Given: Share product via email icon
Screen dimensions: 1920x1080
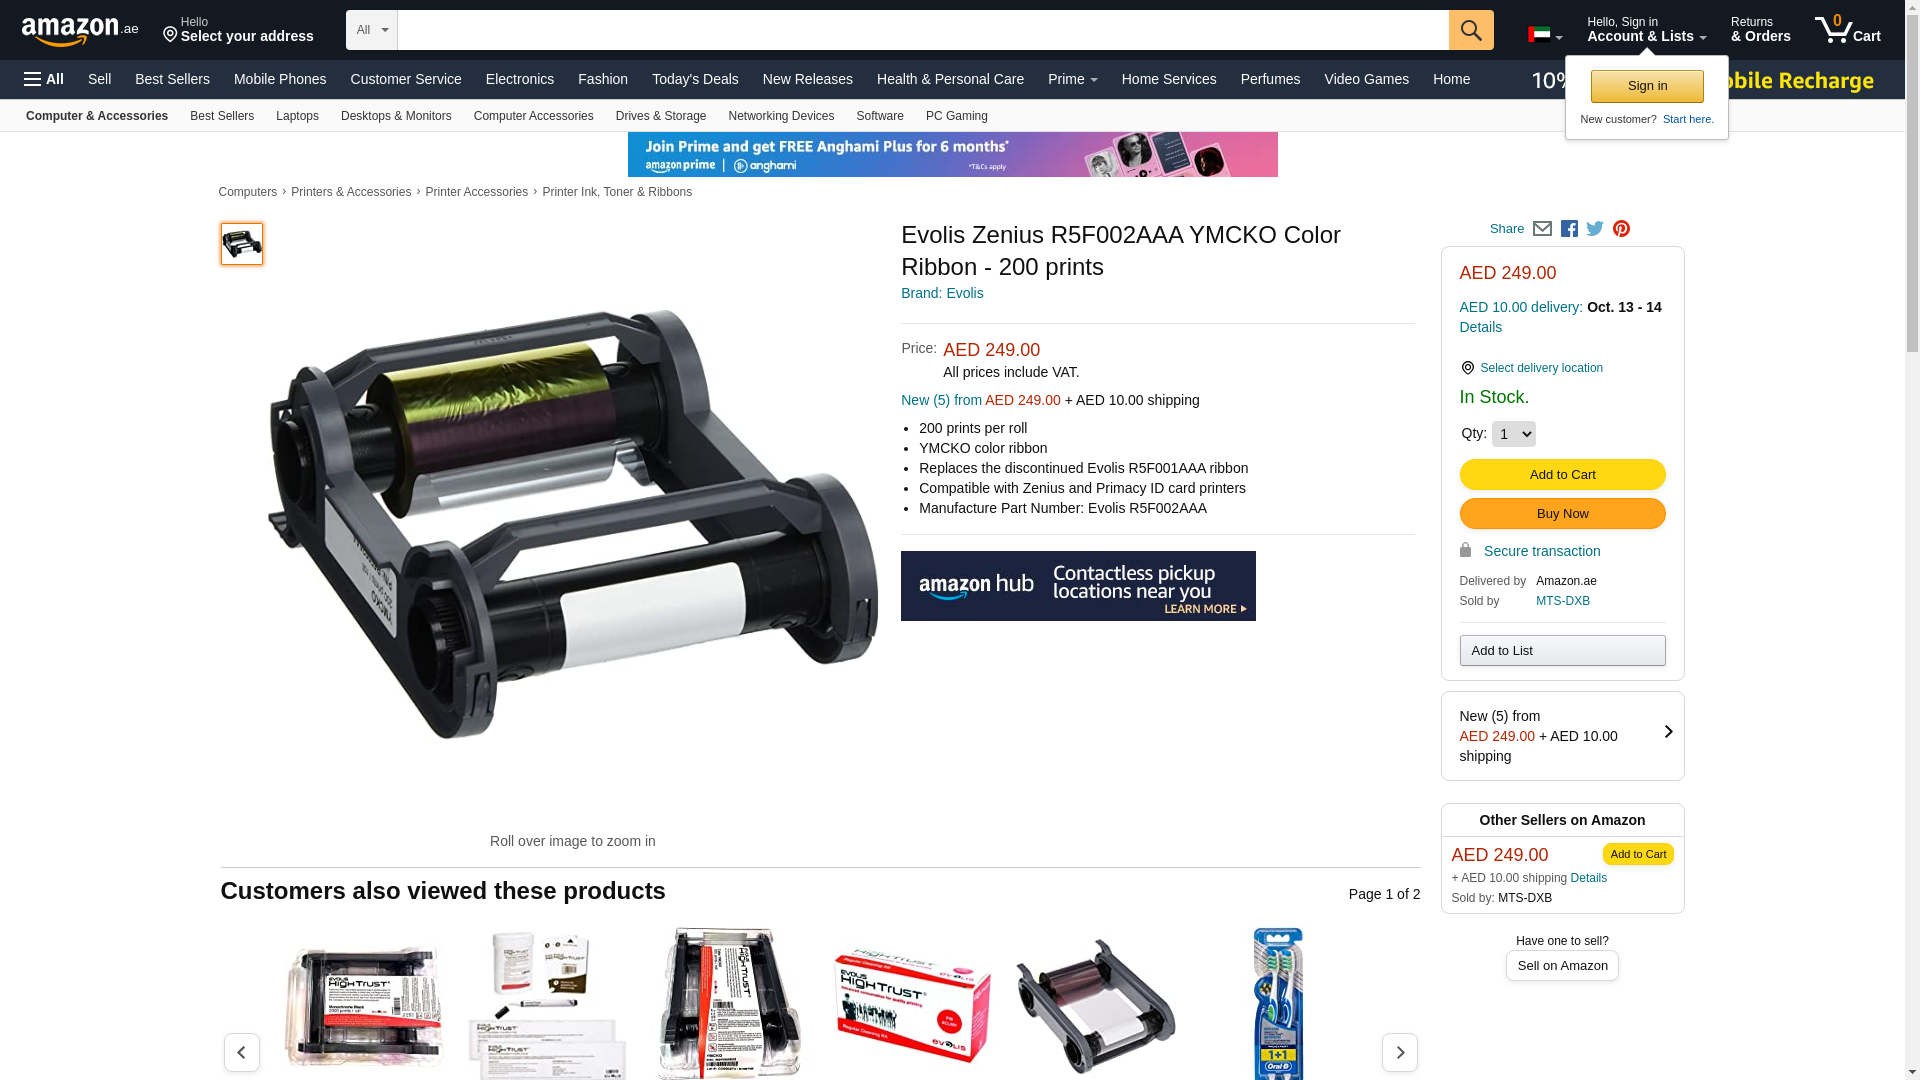Looking at the screenshot, I should (x=1542, y=229).
